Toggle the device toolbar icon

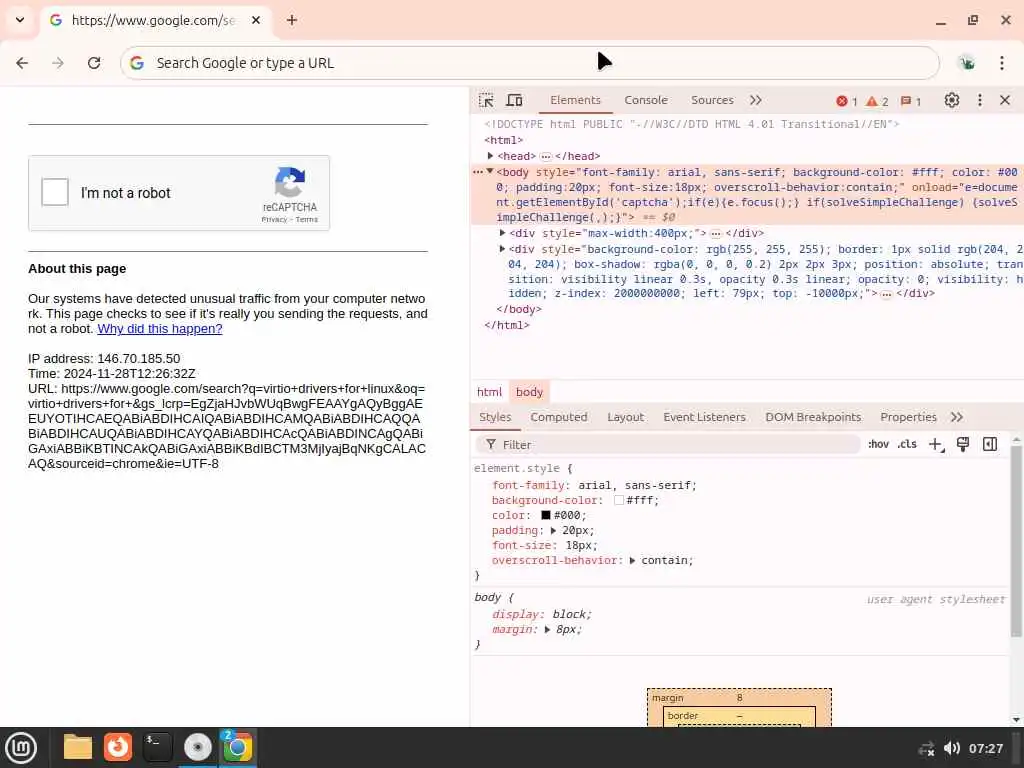click(x=515, y=100)
